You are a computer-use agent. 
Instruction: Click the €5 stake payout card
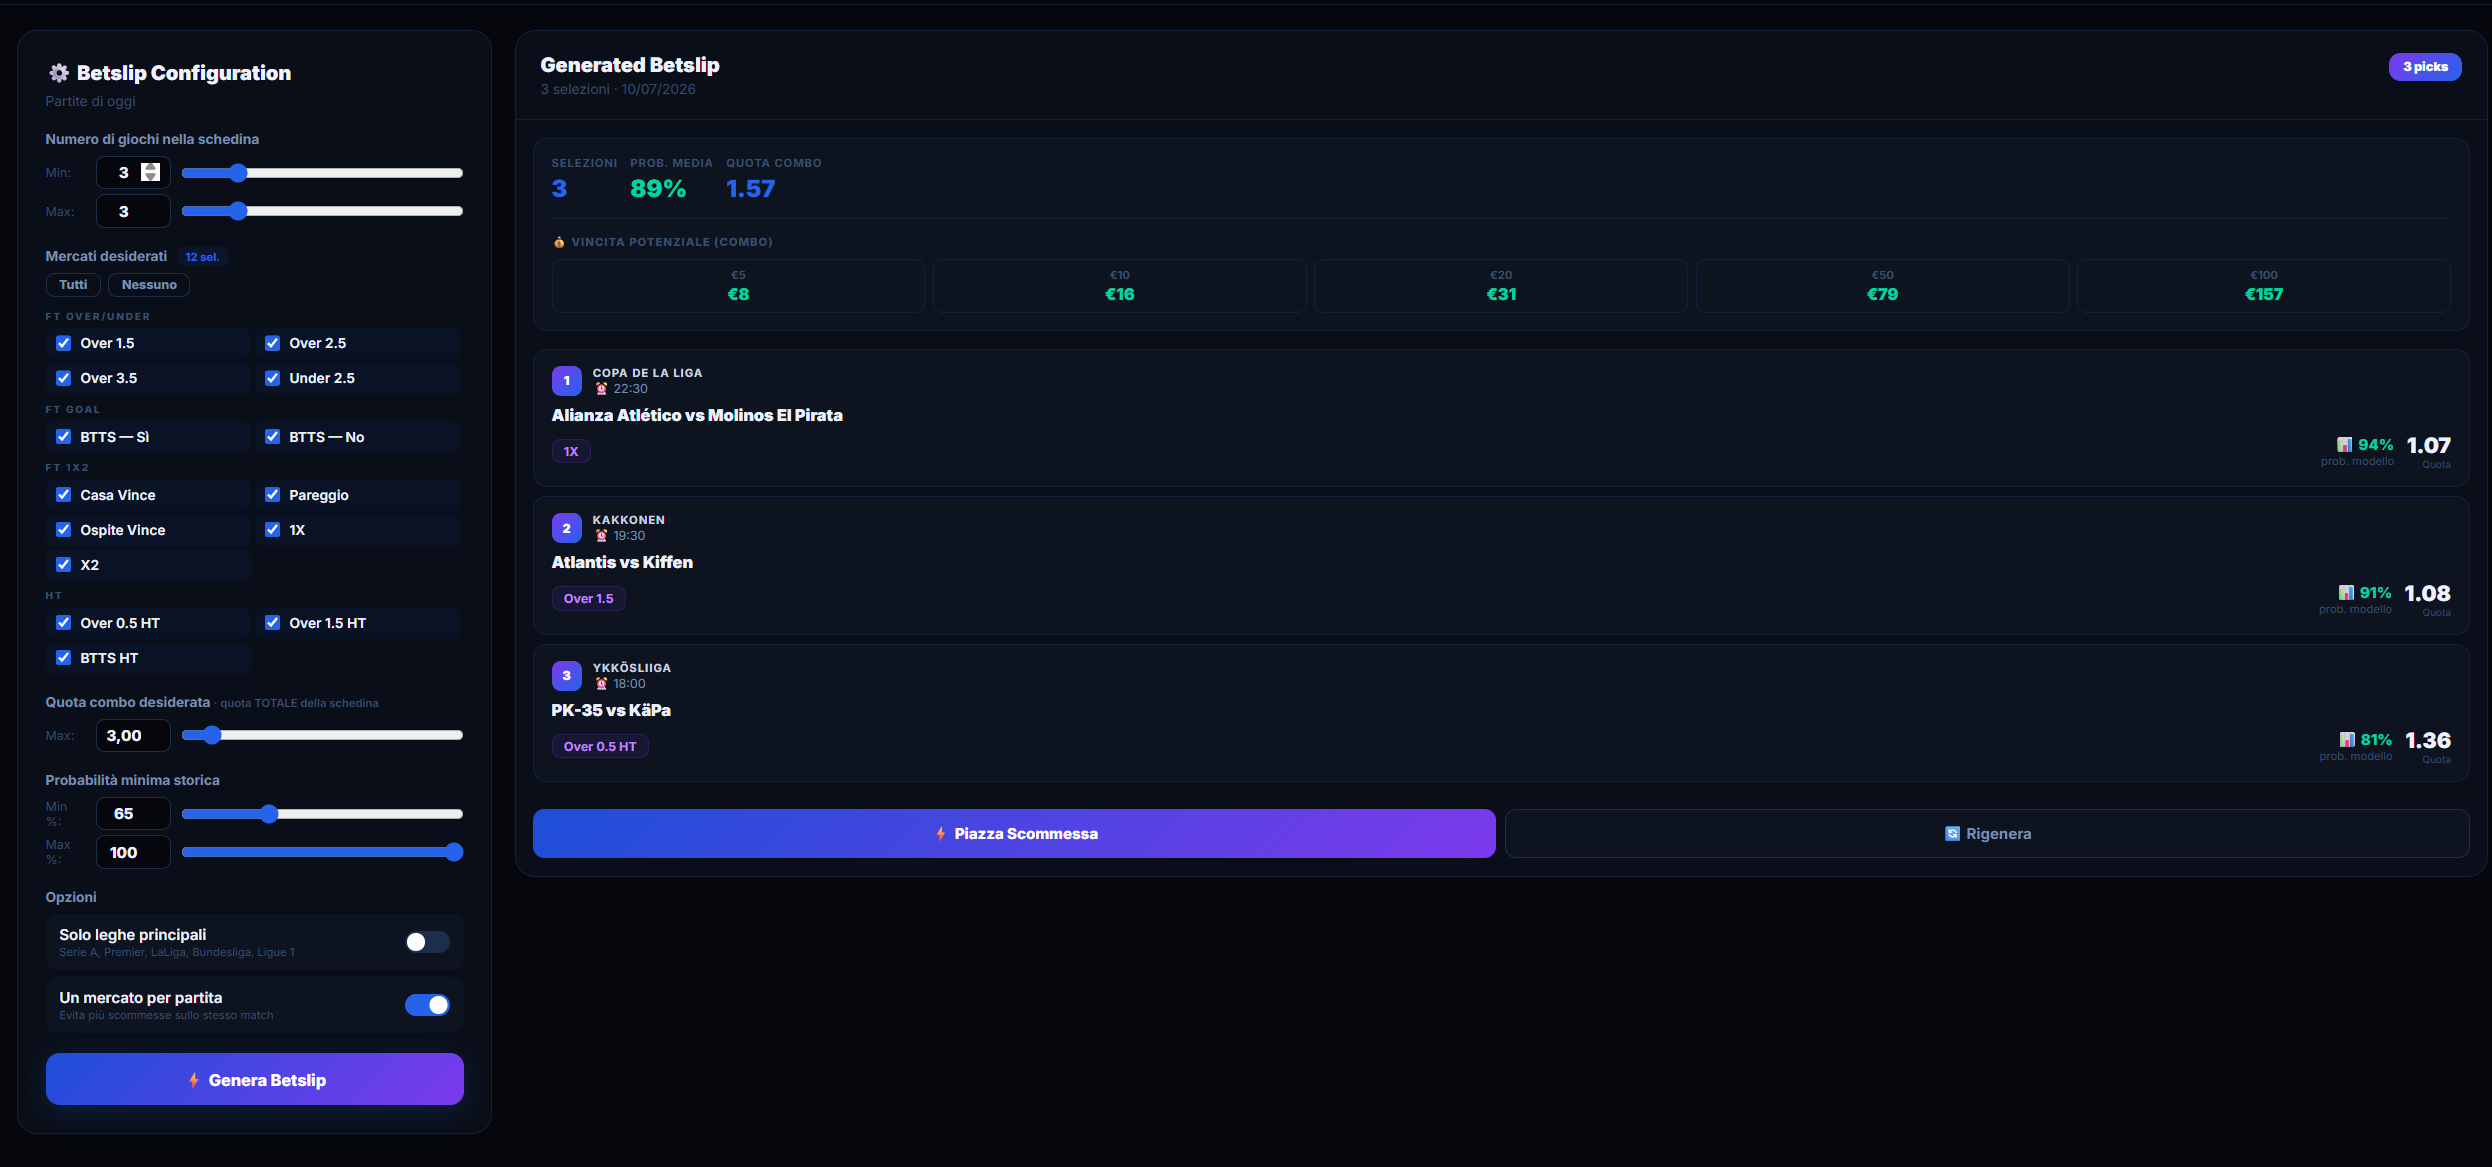pos(738,286)
